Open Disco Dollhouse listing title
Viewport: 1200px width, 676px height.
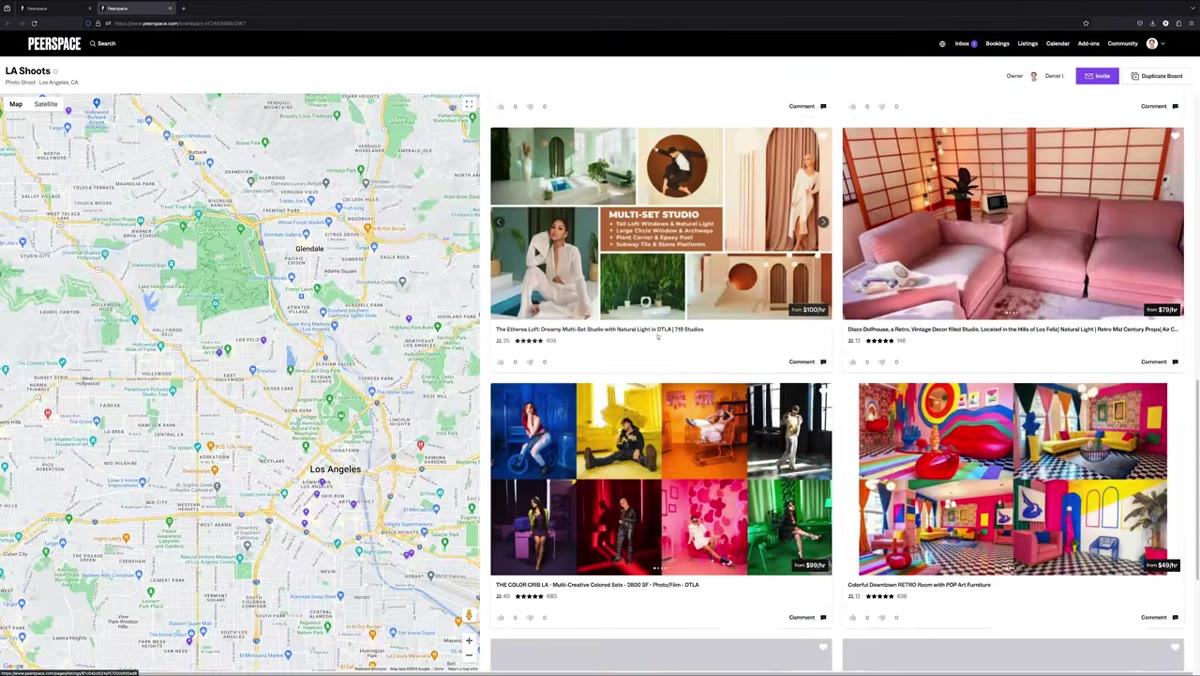pos(1013,329)
